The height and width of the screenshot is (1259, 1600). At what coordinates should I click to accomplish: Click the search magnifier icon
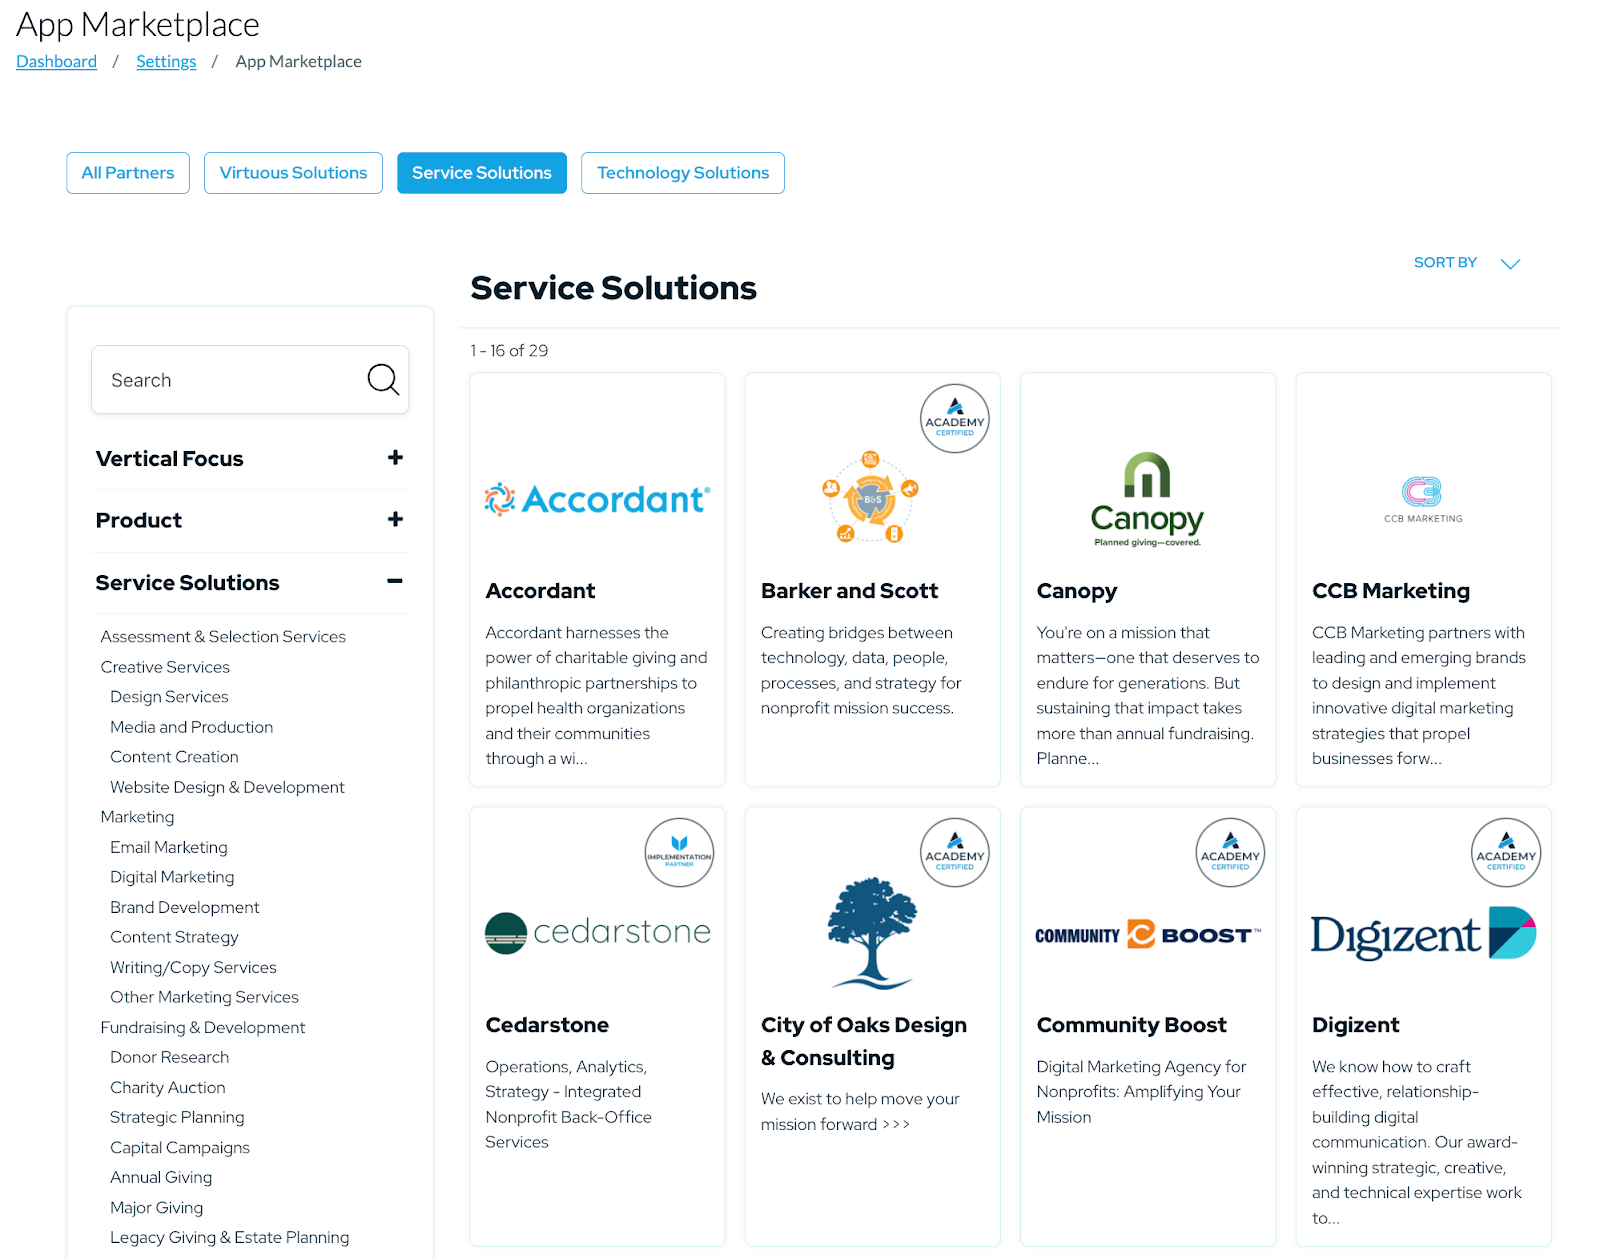coord(383,379)
